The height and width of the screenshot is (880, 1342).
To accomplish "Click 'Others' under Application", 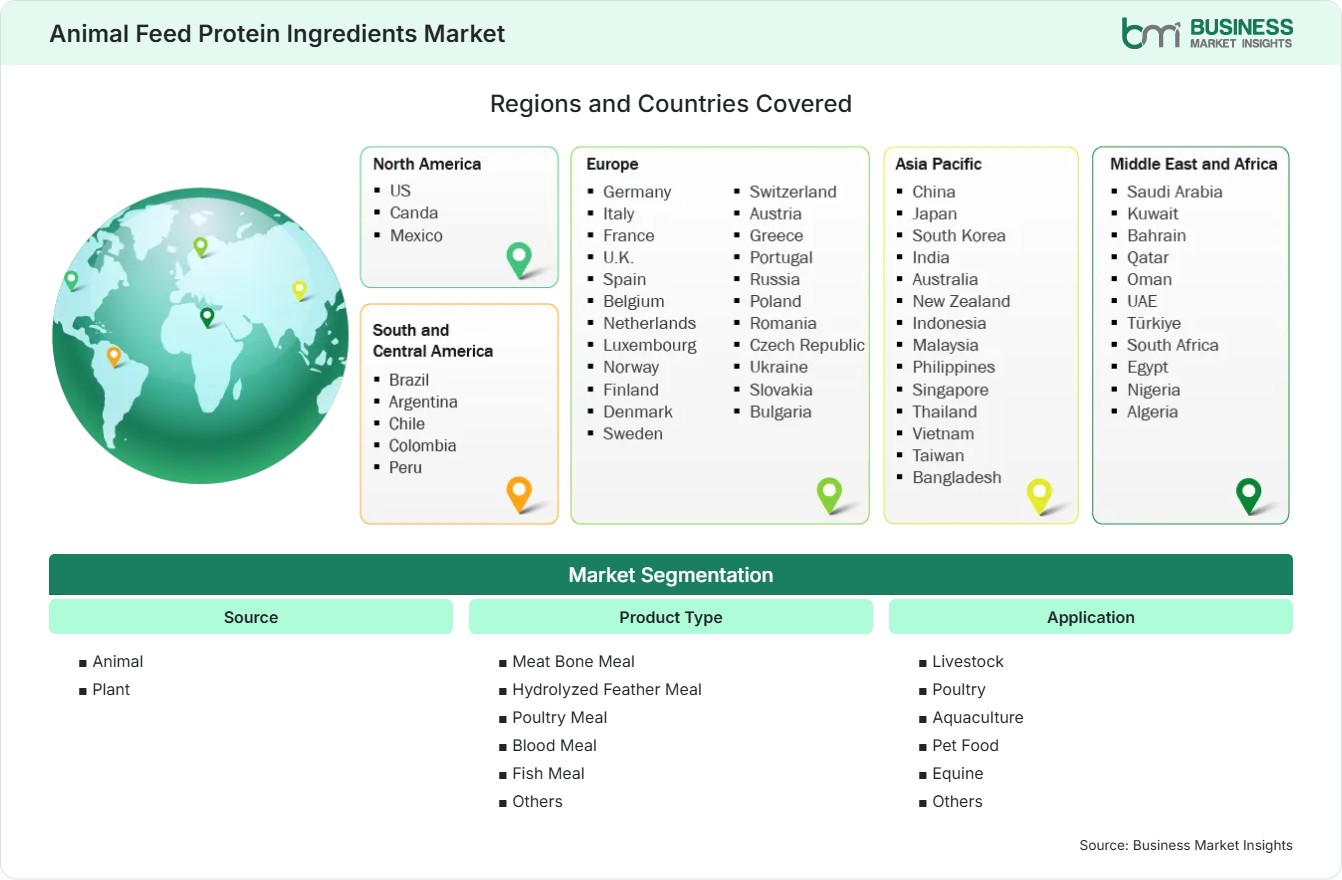I will point(957,801).
